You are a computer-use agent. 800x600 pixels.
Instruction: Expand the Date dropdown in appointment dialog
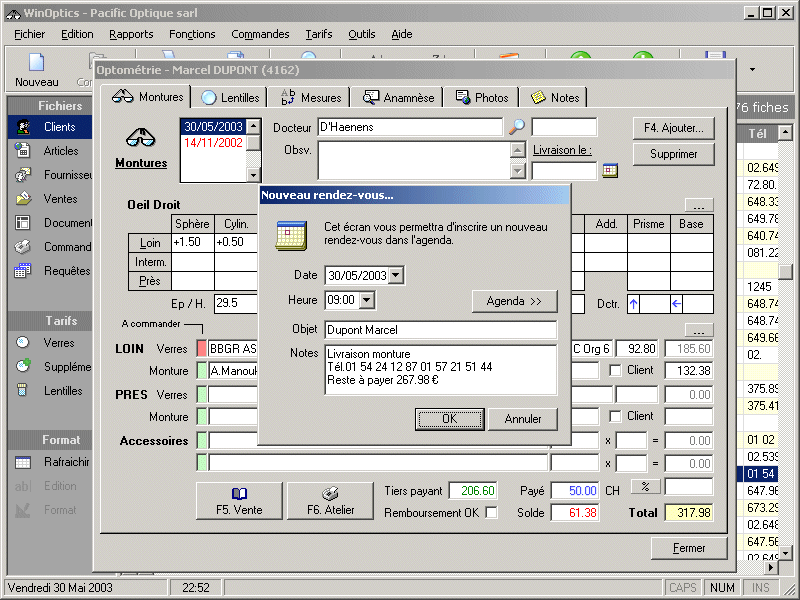pyautogui.click(x=397, y=275)
